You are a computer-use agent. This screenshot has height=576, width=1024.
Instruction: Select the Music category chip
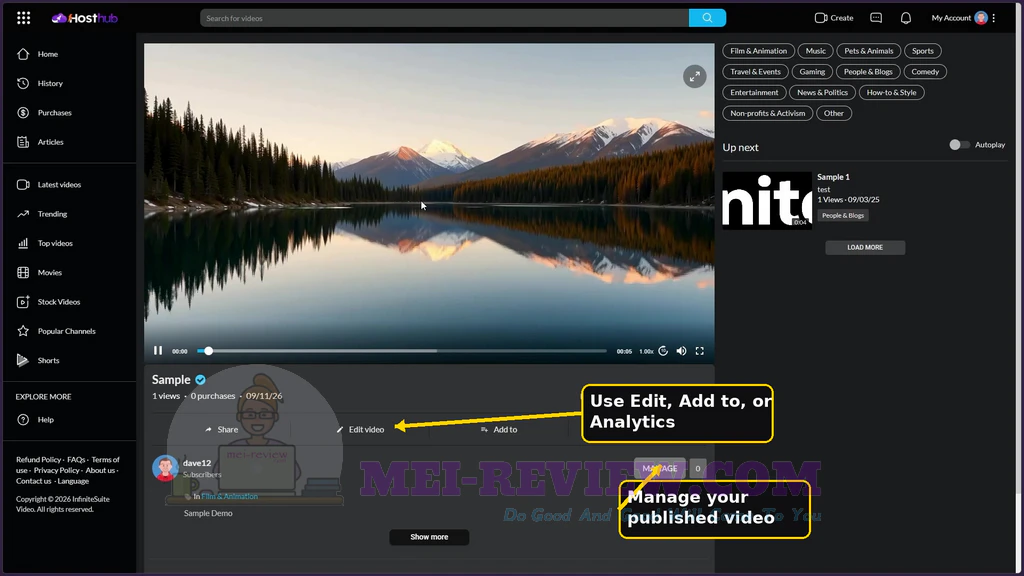point(815,51)
